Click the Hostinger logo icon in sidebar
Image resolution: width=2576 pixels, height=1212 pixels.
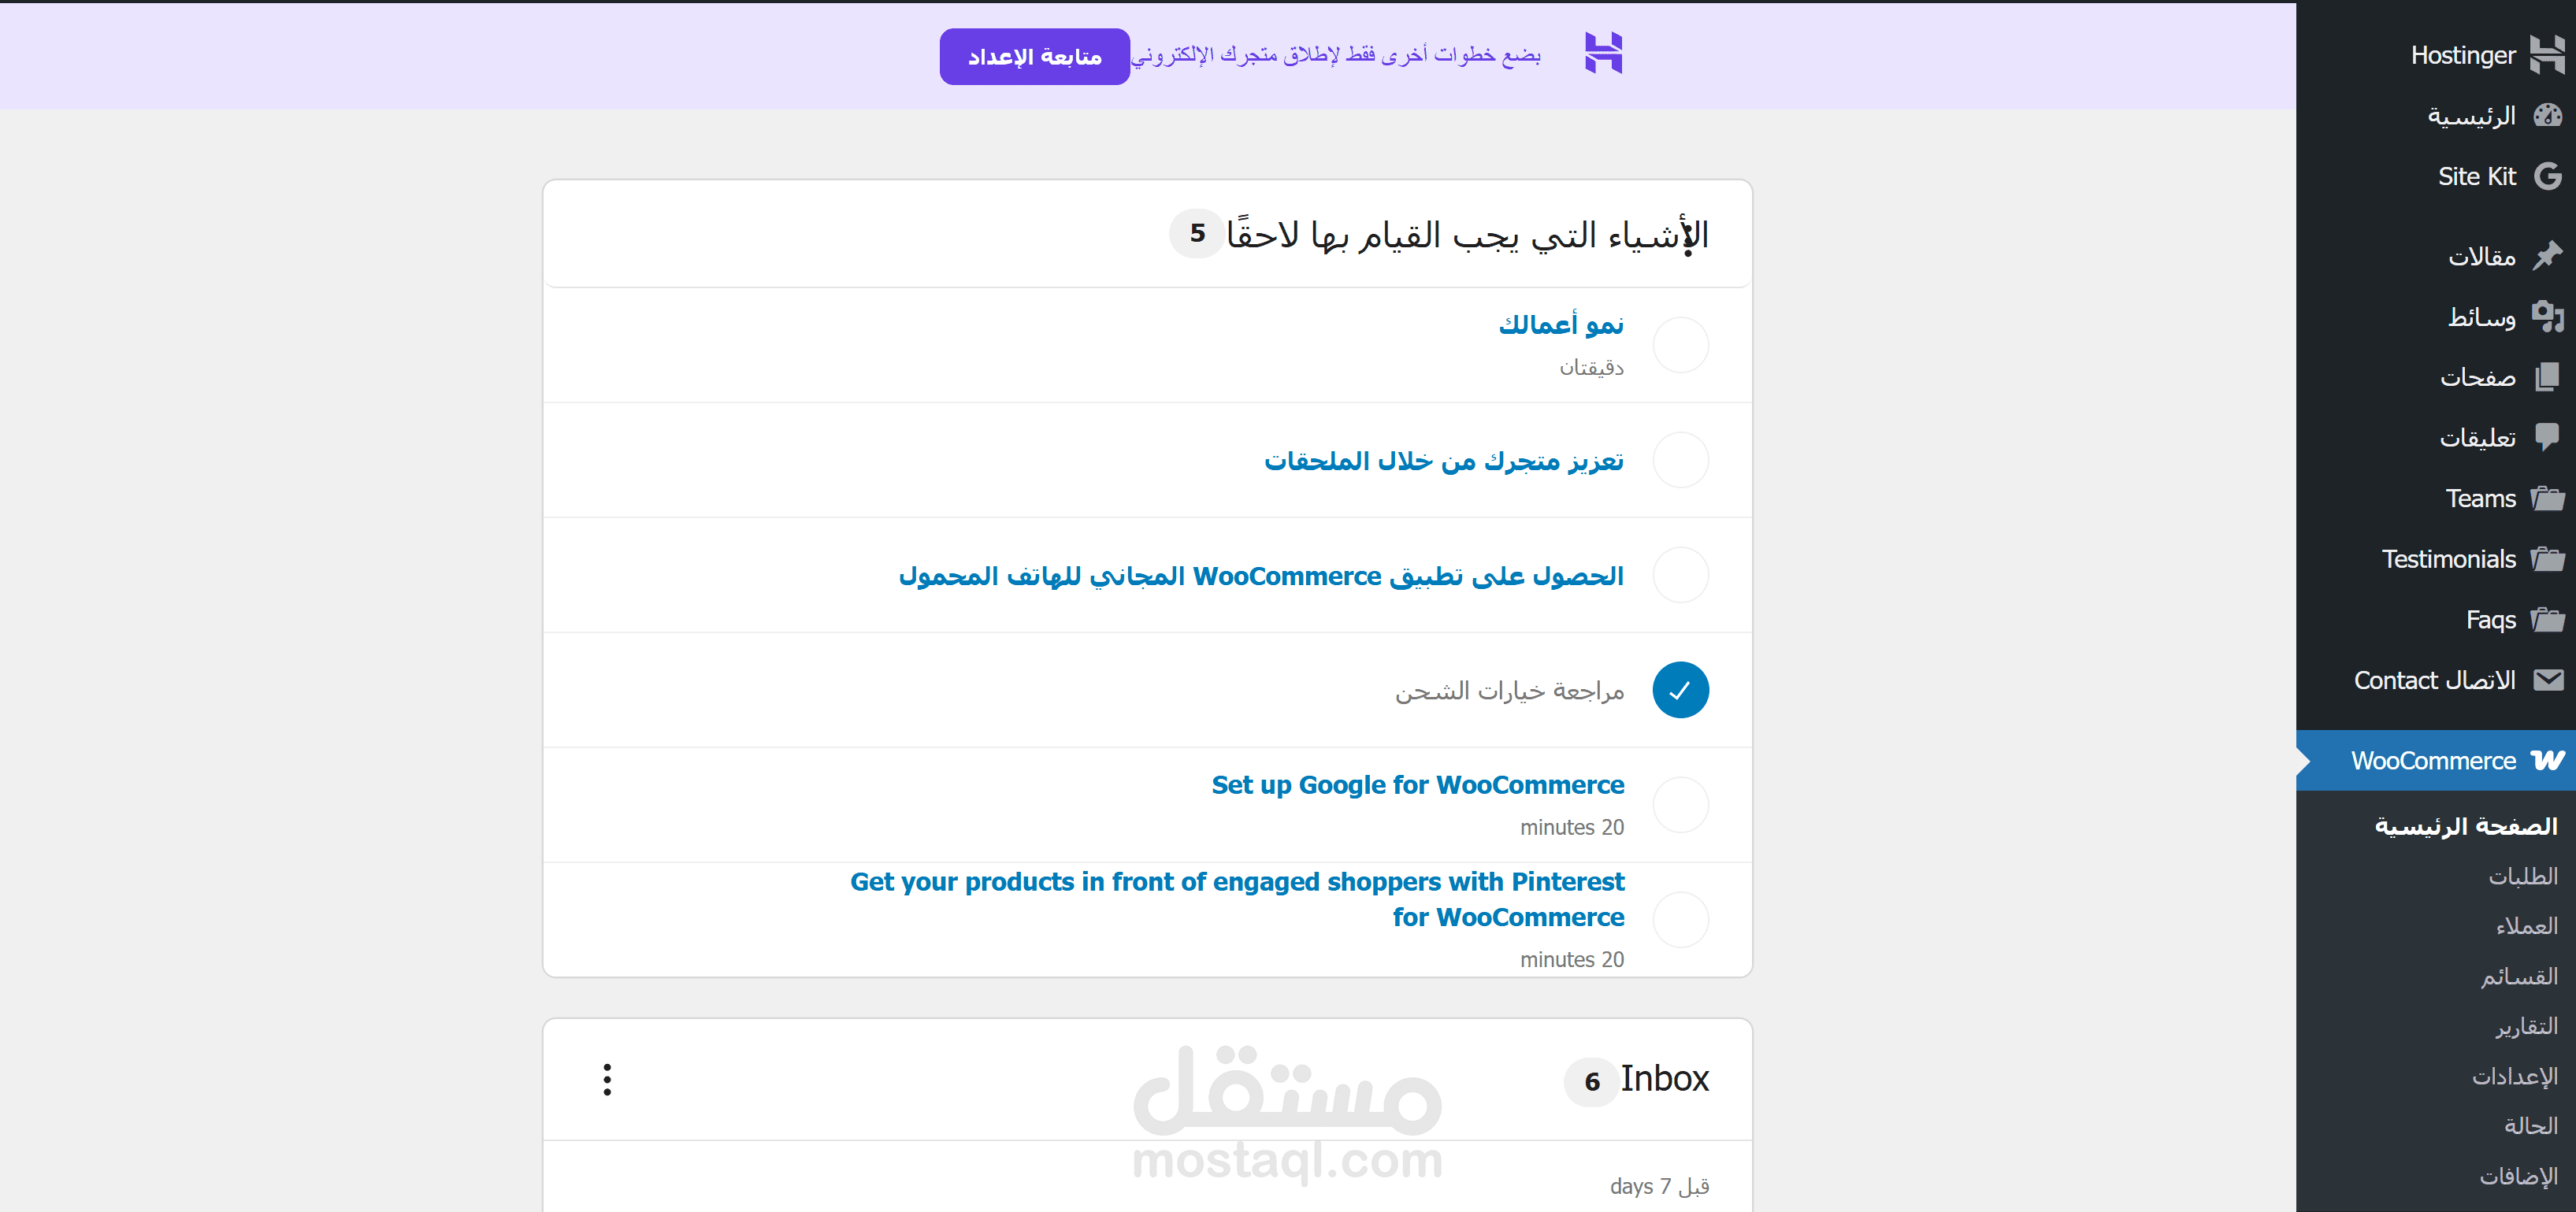click(2546, 55)
